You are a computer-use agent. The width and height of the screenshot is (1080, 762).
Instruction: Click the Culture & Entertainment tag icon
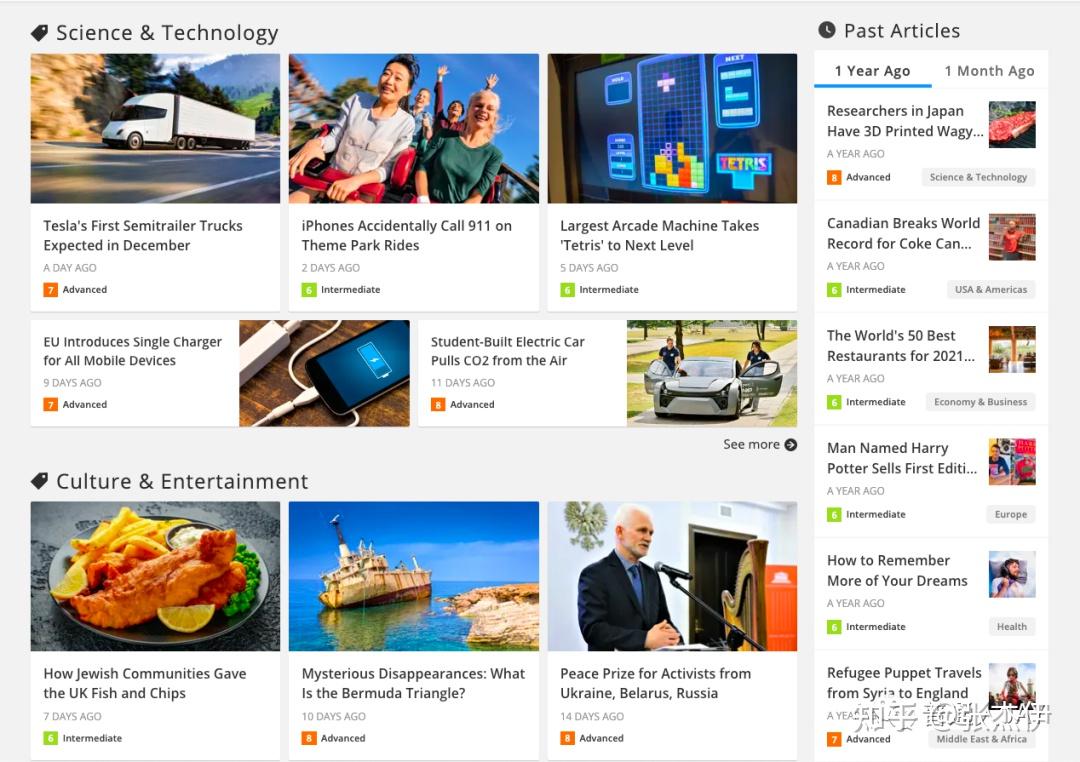click(40, 481)
